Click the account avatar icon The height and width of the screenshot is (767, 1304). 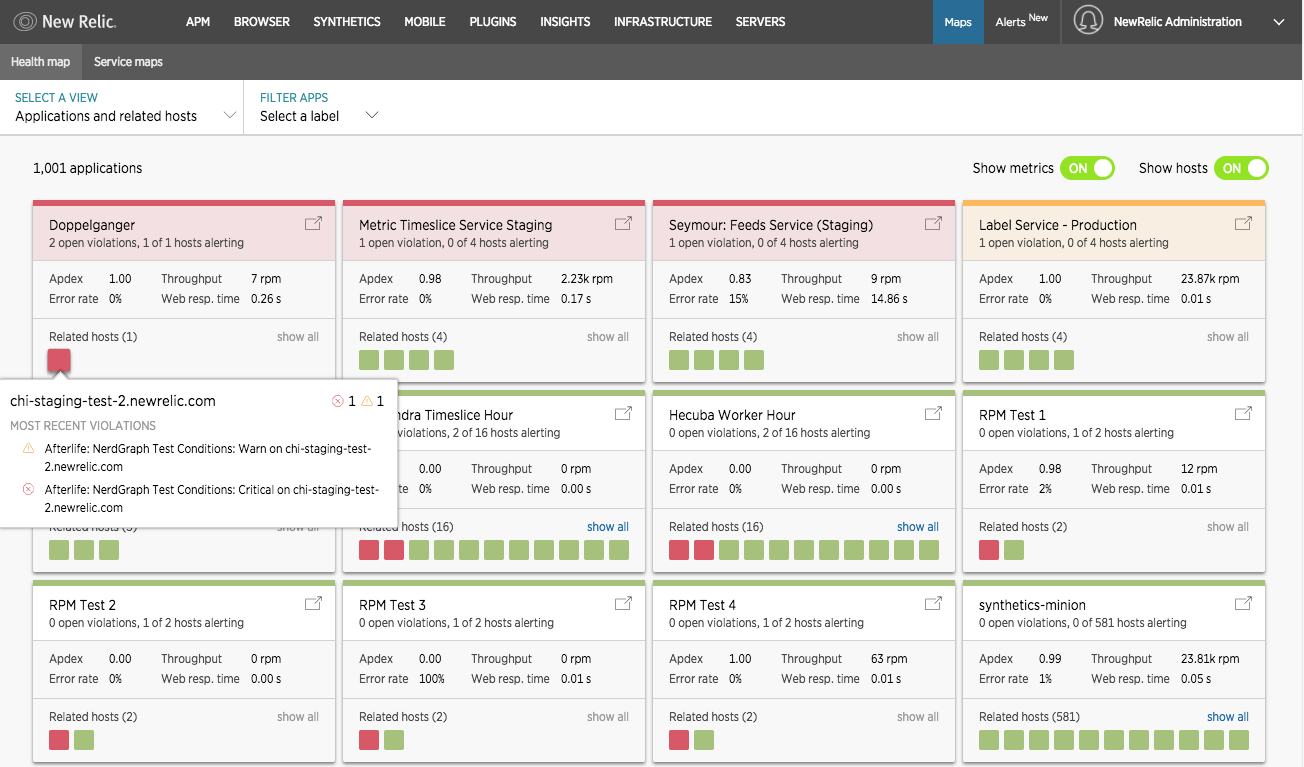click(x=1088, y=21)
